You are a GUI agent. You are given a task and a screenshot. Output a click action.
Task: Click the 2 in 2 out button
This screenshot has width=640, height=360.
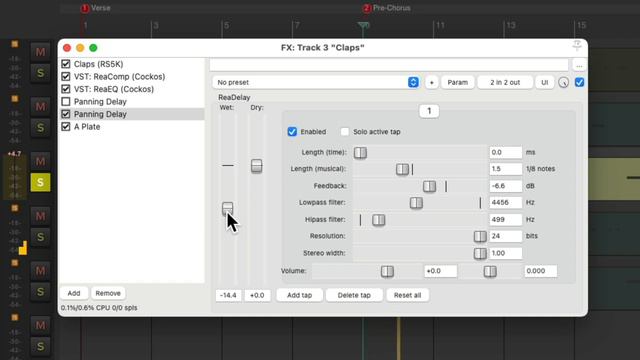[505, 82]
